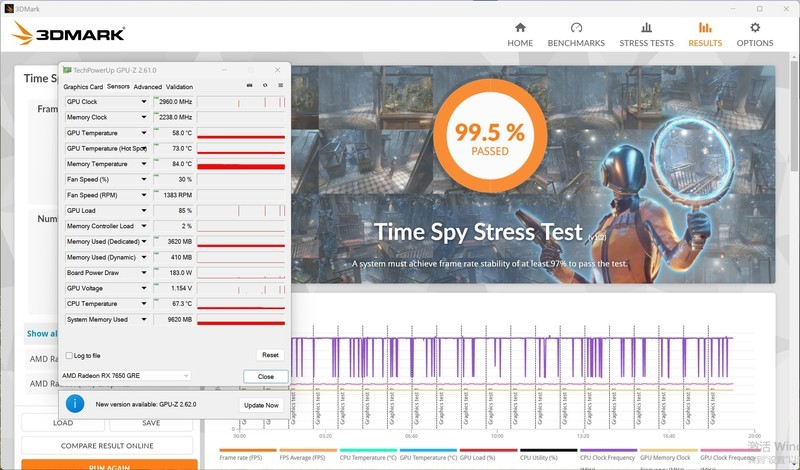Open AMD Radeon RX 7650 GRE selector
Screen dimensions: 800x470
[126, 376]
